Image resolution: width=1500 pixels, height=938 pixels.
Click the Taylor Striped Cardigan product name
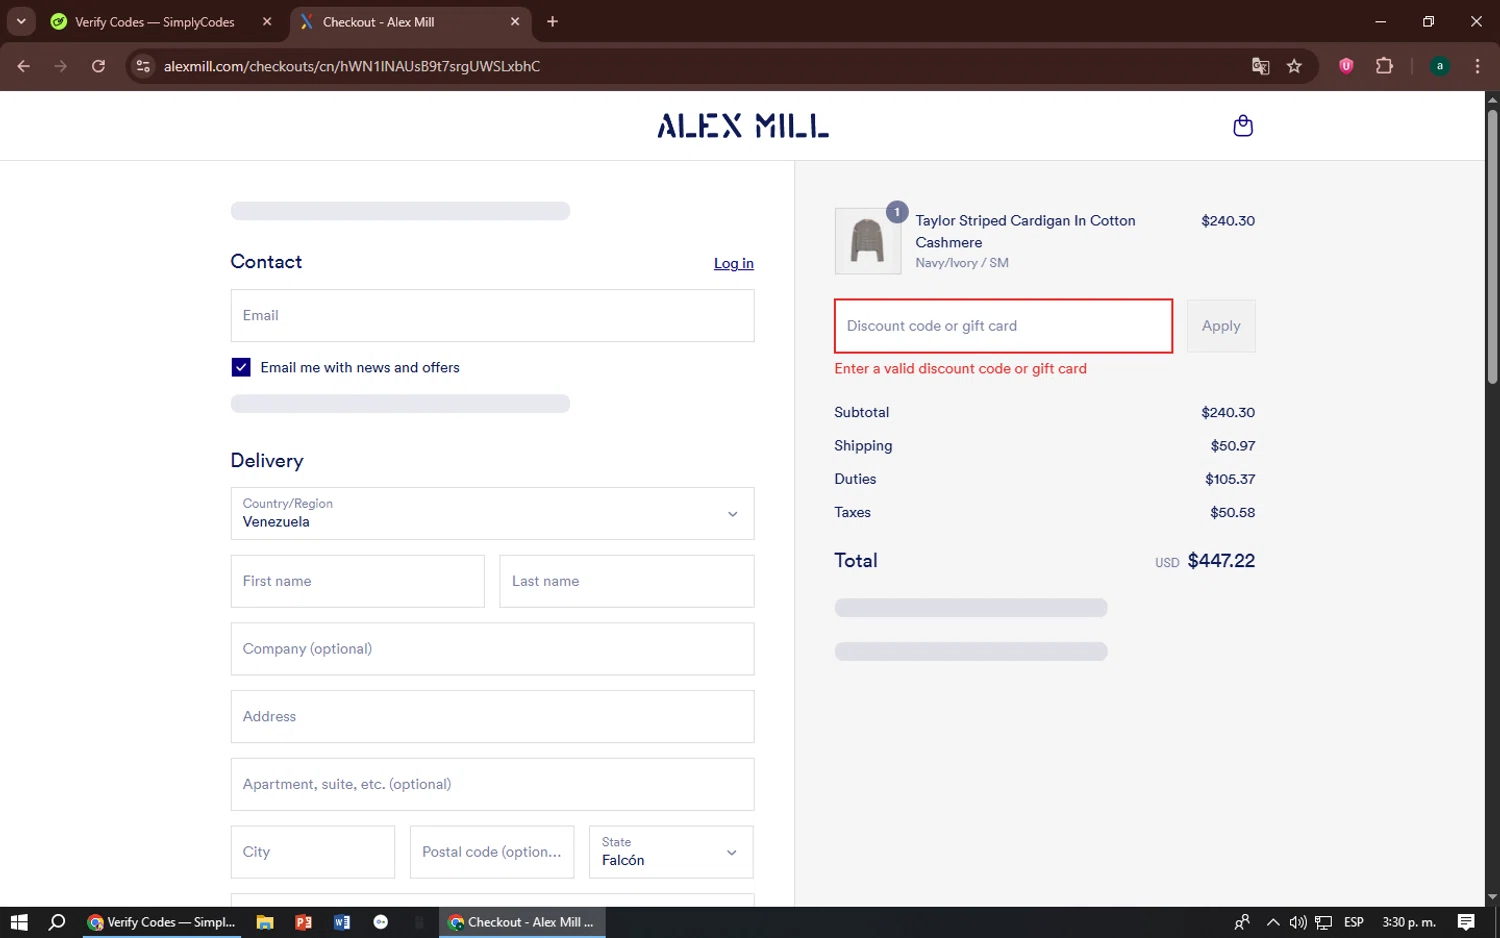tap(1025, 231)
